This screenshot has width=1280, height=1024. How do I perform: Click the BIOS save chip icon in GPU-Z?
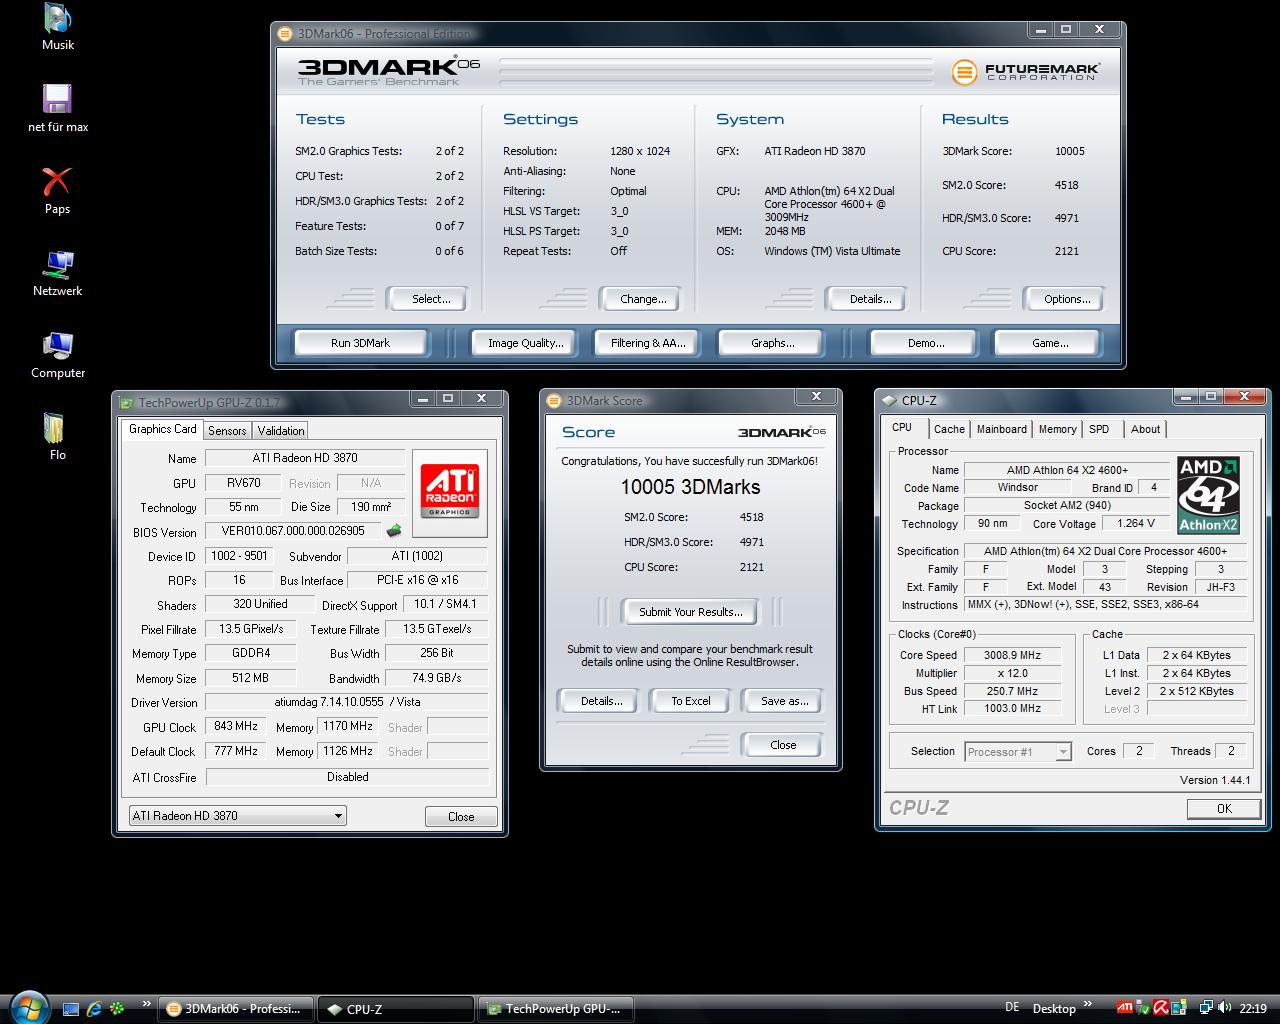point(394,531)
